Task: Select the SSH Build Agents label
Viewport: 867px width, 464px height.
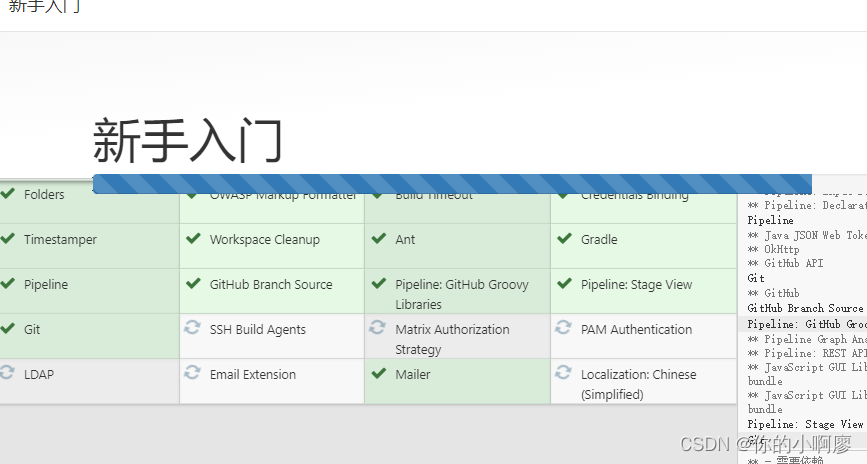Action: point(258,330)
